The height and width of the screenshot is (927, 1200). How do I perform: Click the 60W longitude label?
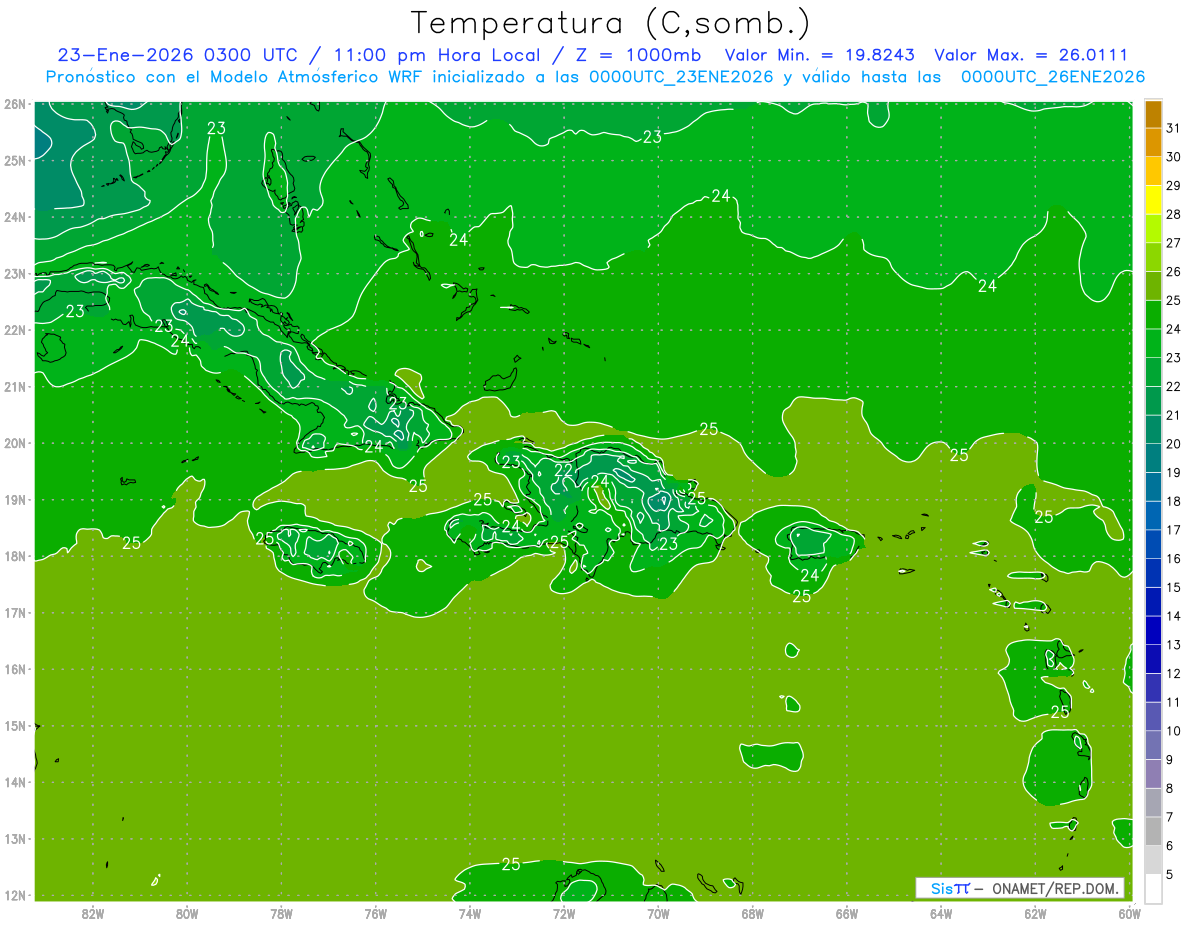click(1130, 913)
